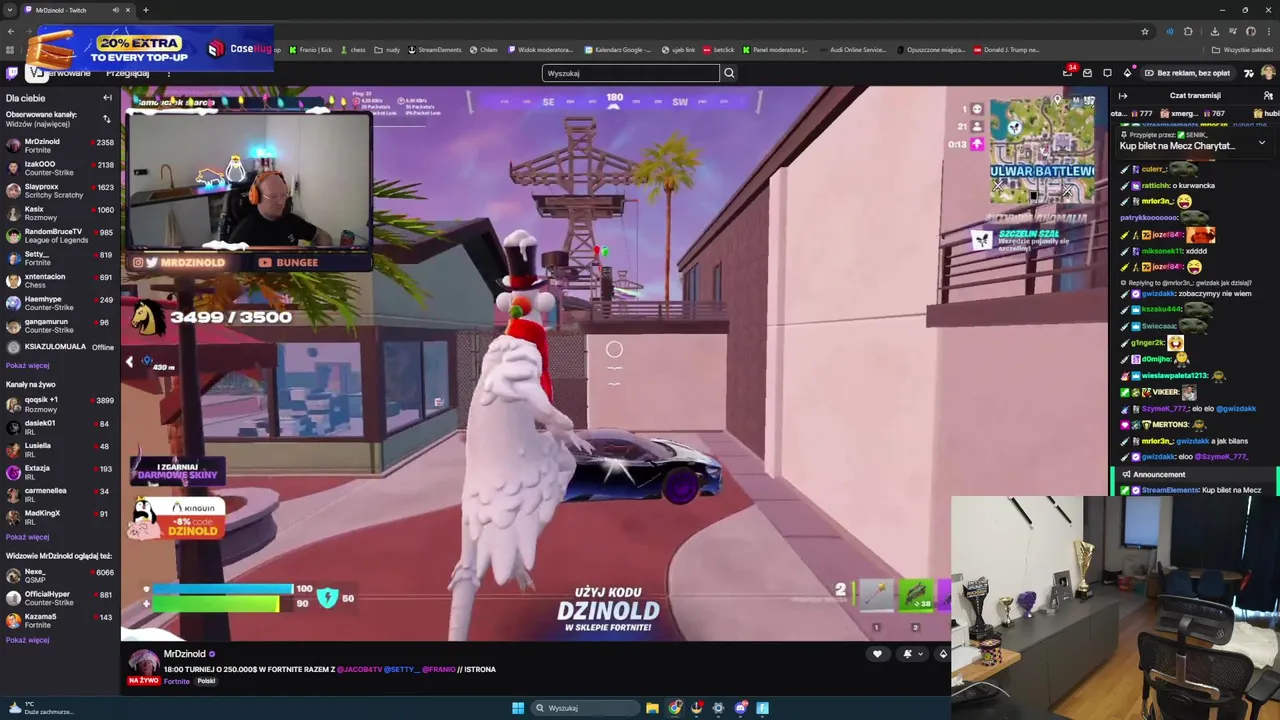Expand pinned Kup bilet na Mecz message
Viewport: 1280px width, 720px height.
(1261, 143)
